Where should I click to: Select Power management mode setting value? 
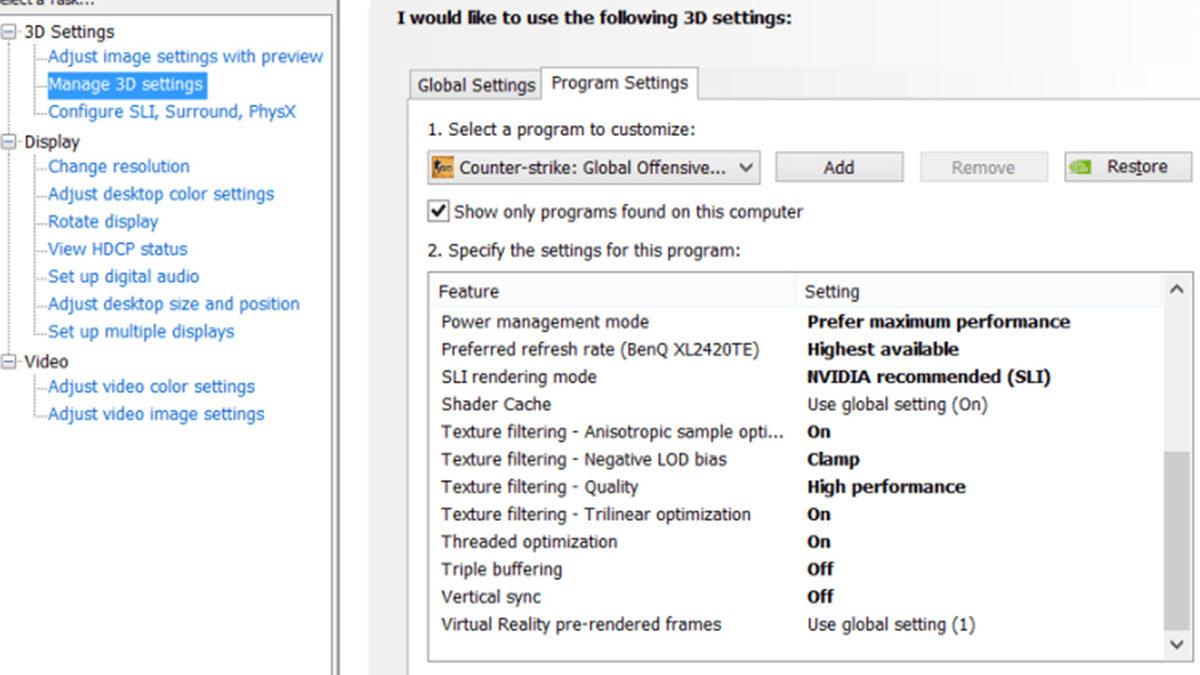click(937, 322)
